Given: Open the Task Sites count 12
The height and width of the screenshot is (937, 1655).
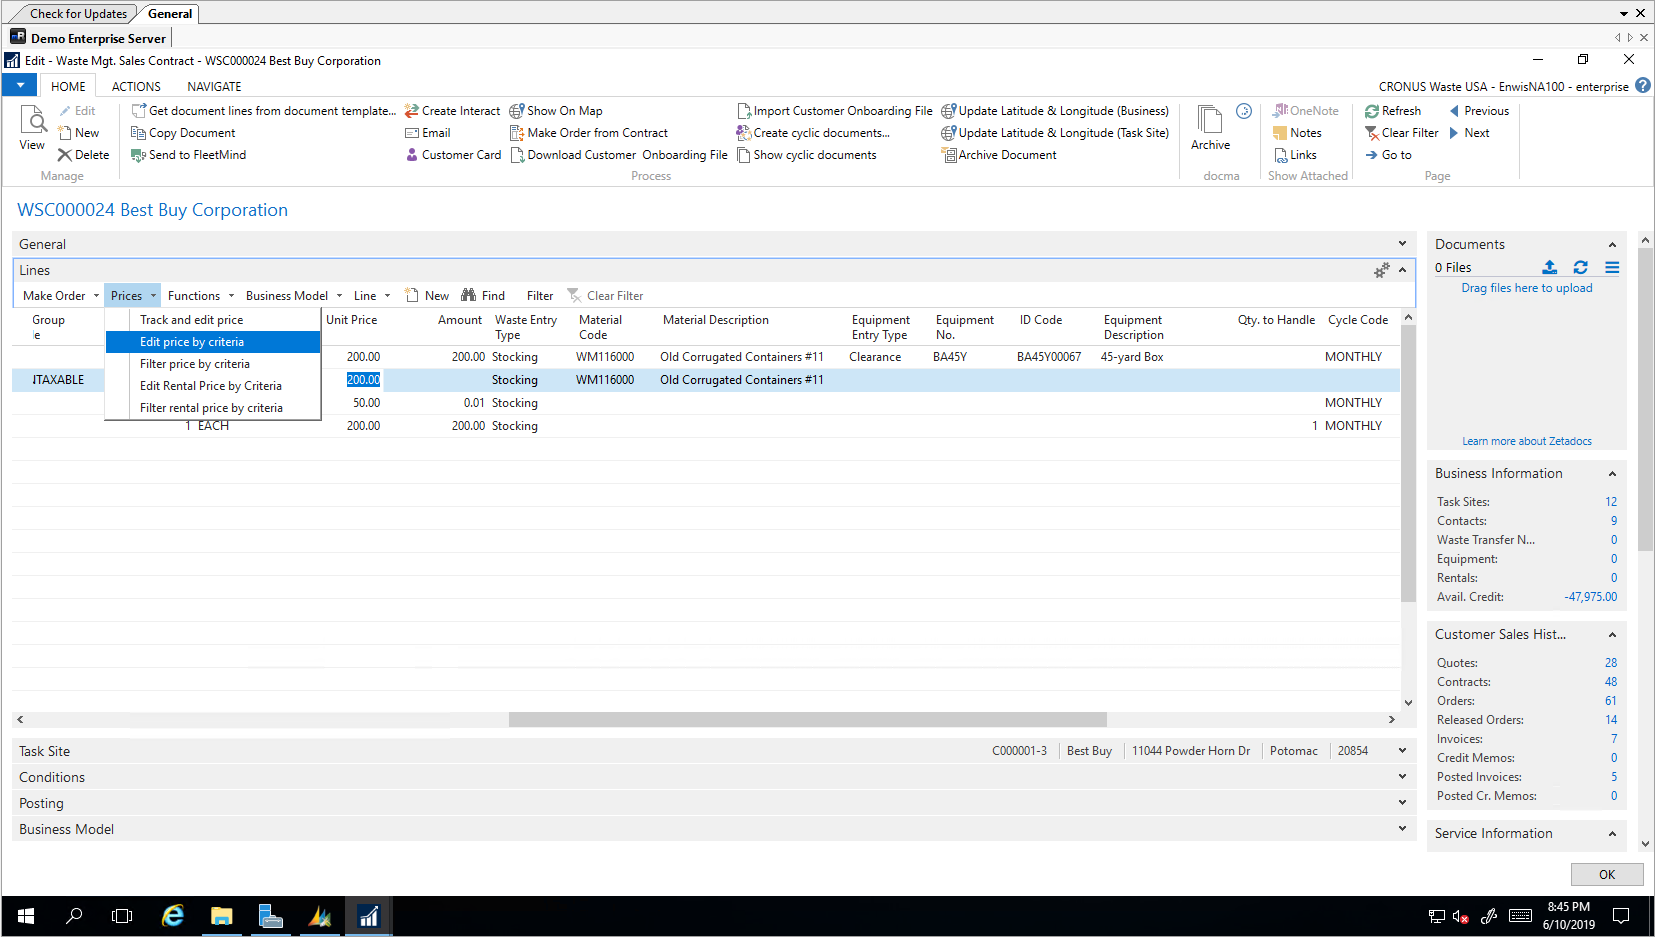Looking at the screenshot, I should pyautogui.click(x=1611, y=502).
